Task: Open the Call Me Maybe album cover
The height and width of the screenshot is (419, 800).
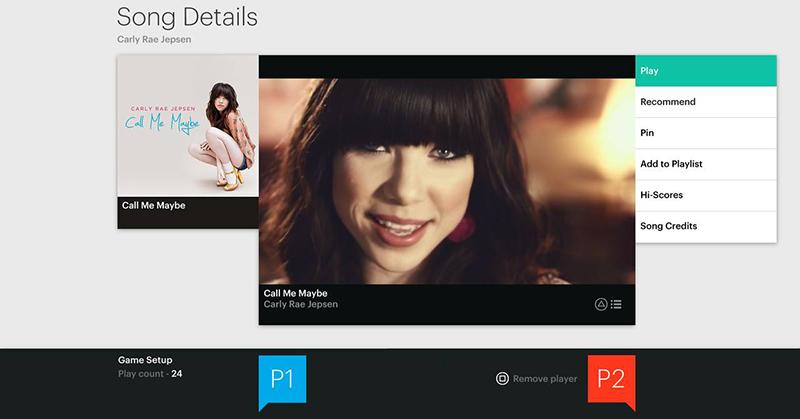Action: [188, 127]
